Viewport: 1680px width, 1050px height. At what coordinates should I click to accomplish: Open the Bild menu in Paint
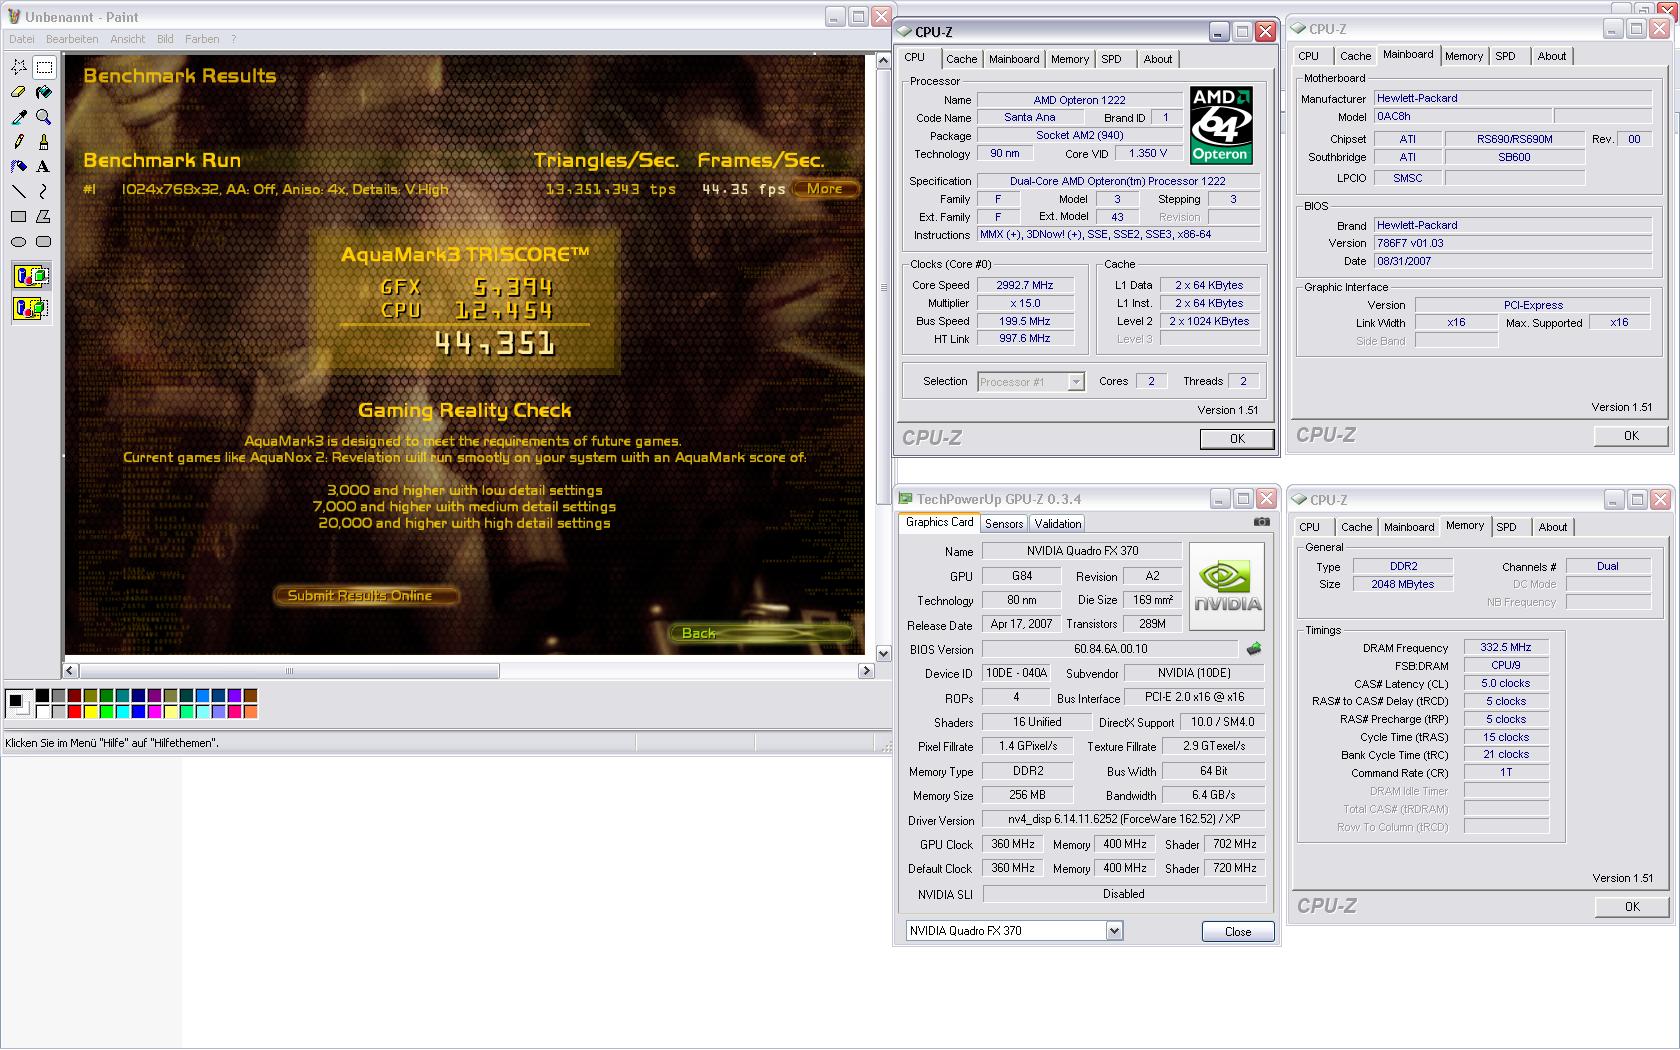pos(165,39)
